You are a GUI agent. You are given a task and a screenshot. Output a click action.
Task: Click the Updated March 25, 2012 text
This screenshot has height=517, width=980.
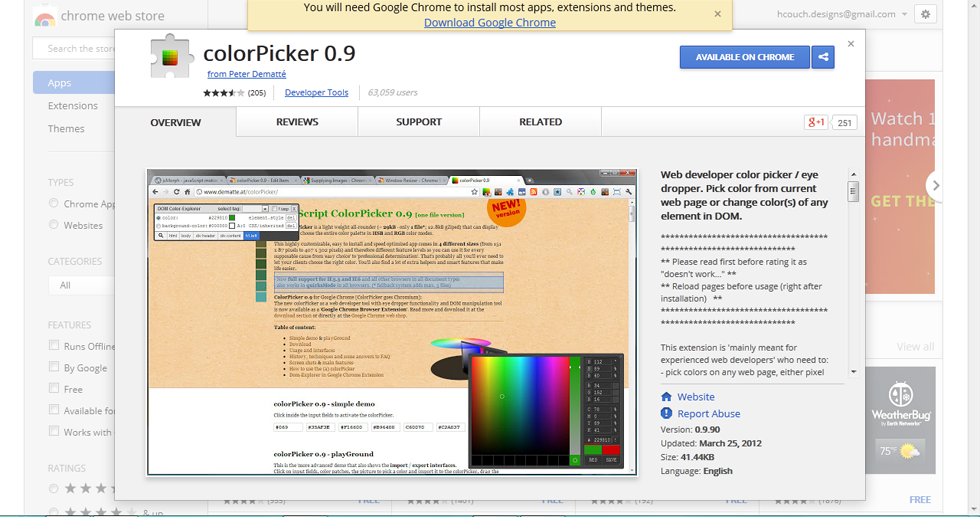click(711, 443)
